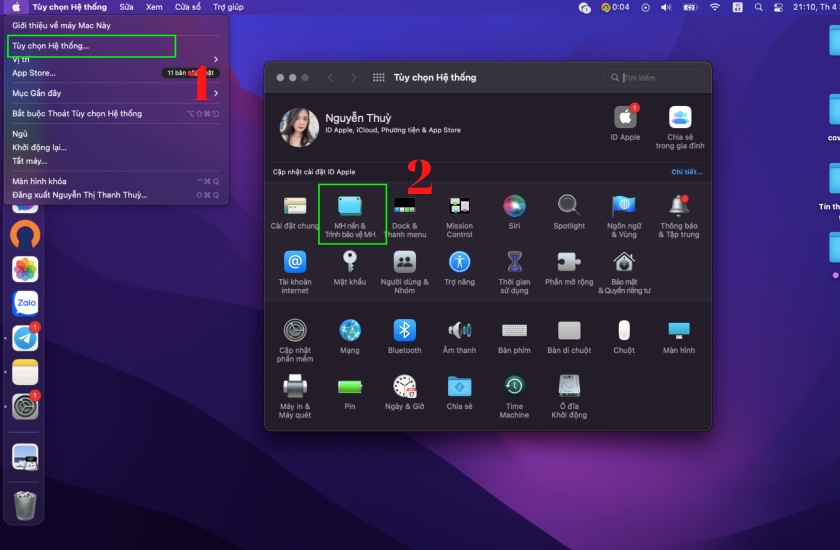Open Mật khẩu passwords pane
Image resolution: width=840 pixels, height=550 pixels.
coord(350,269)
